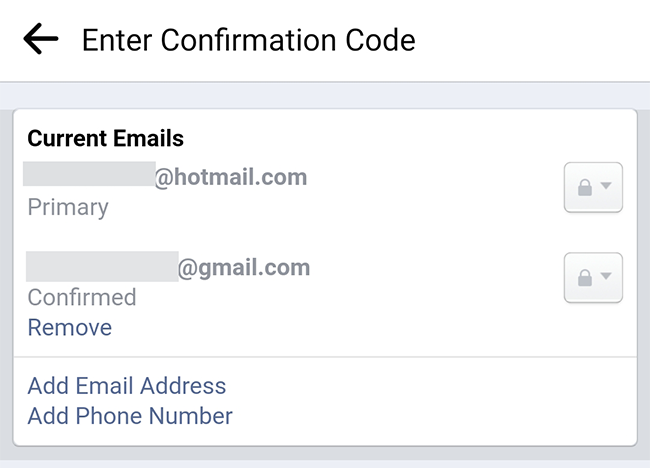The width and height of the screenshot is (650, 468).
Task: Expand the audience selector button for primary email
Action: point(593,187)
